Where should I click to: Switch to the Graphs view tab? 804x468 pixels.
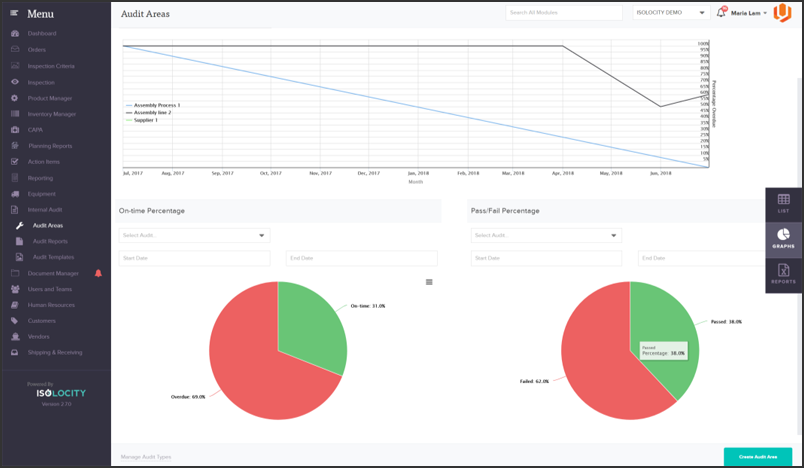pyautogui.click(x=783, y=239)
